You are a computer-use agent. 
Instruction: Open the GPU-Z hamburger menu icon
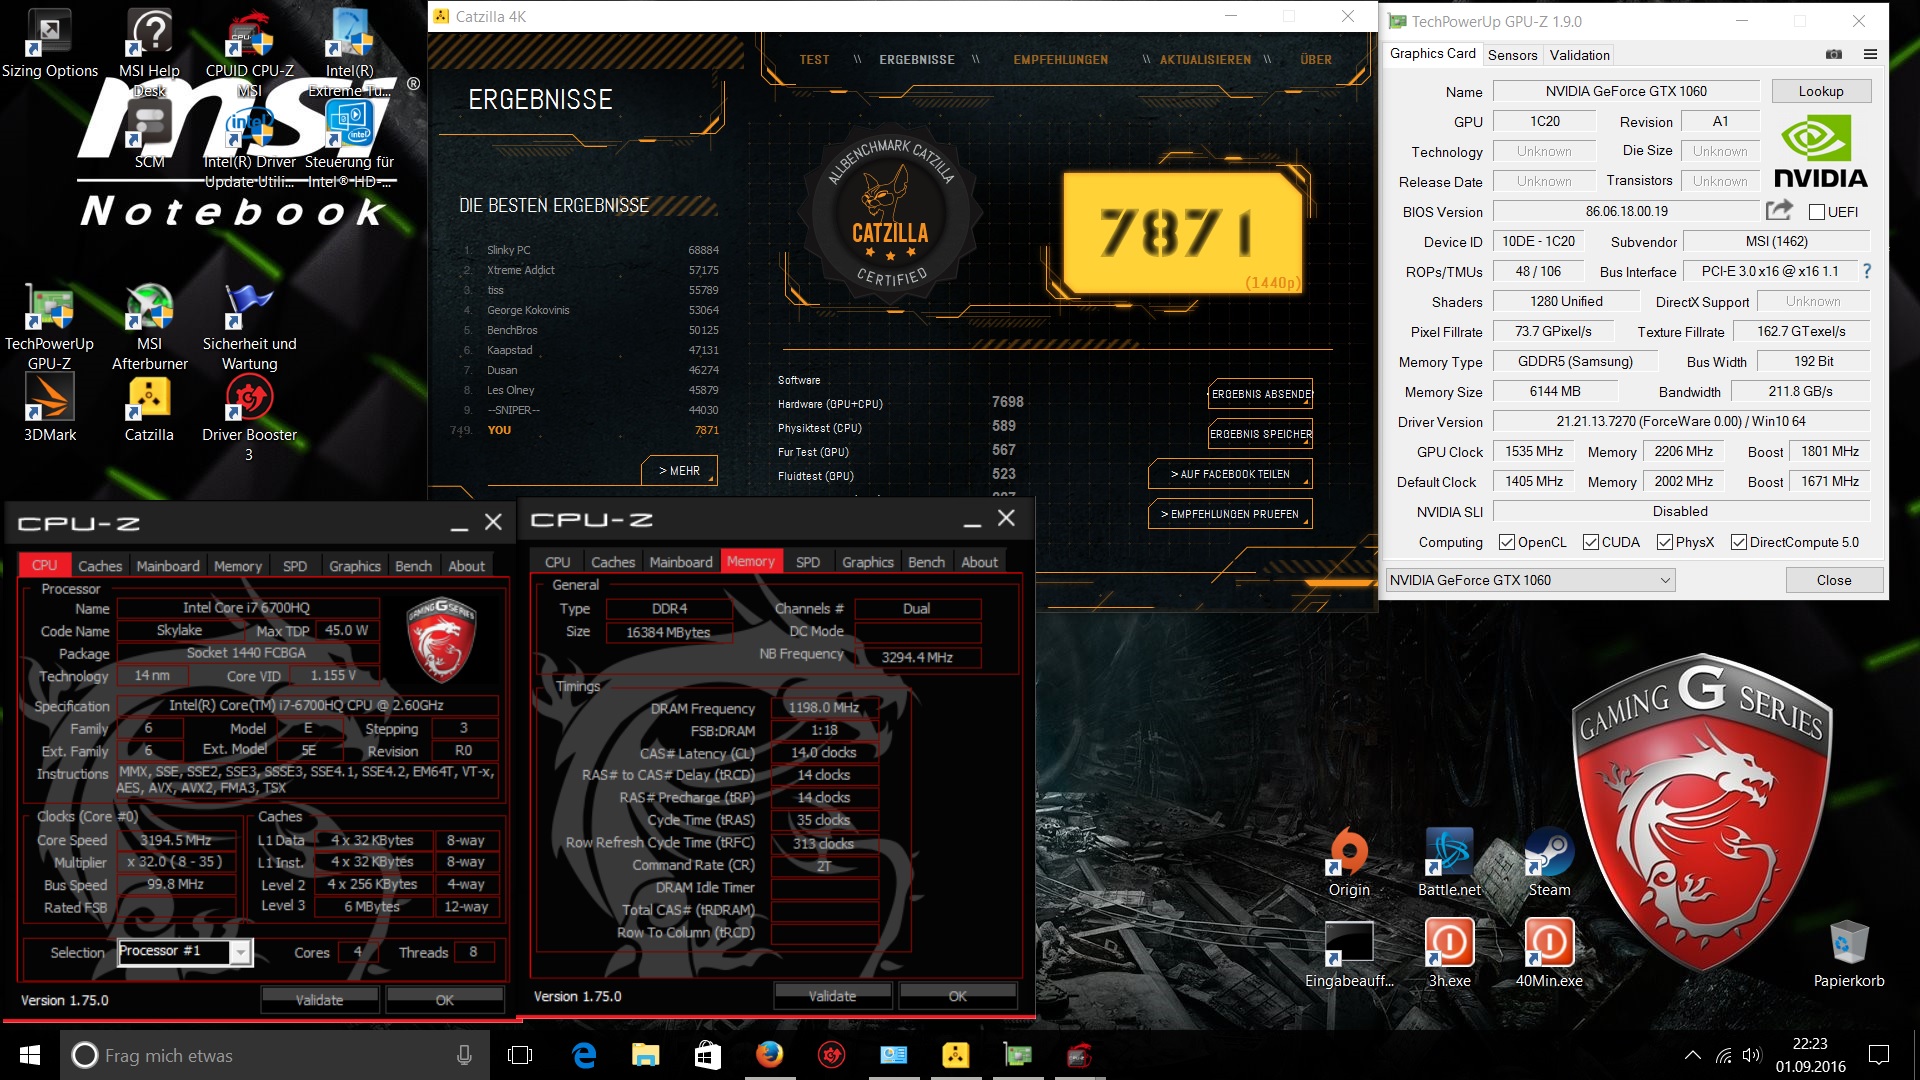tap(1870, 54)
